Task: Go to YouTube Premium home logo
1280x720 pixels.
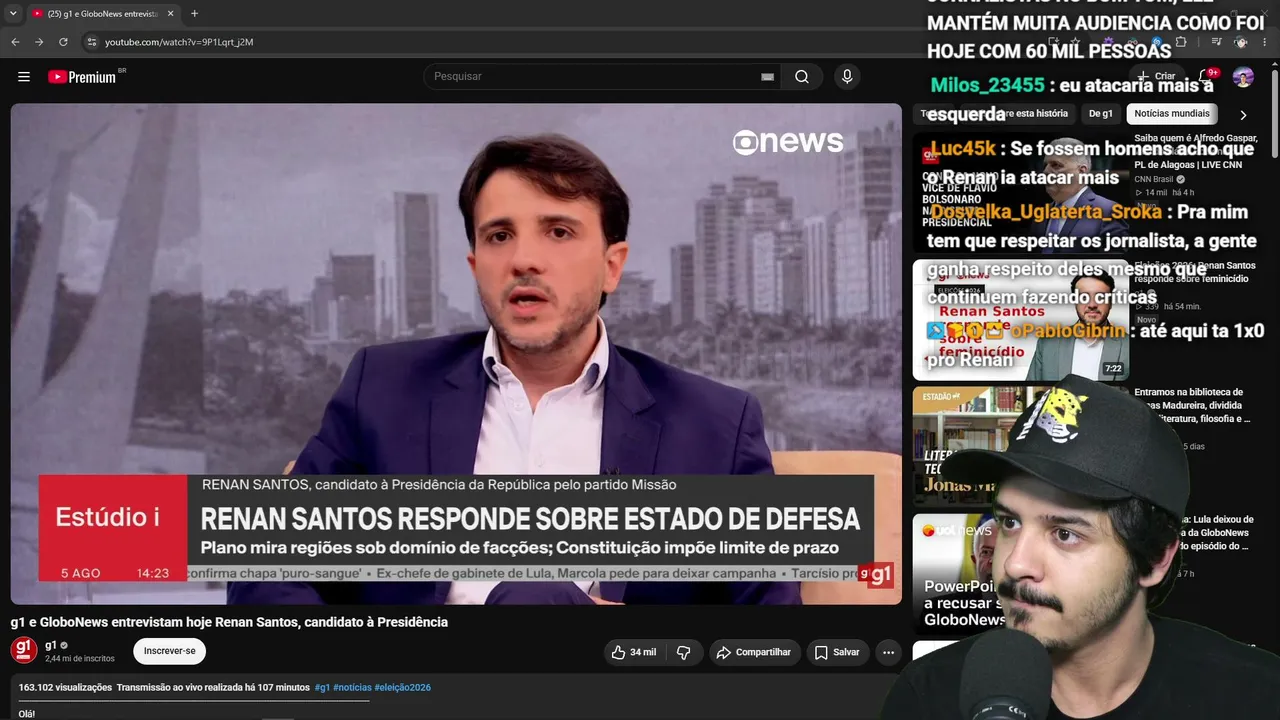Action: [82, 77]
